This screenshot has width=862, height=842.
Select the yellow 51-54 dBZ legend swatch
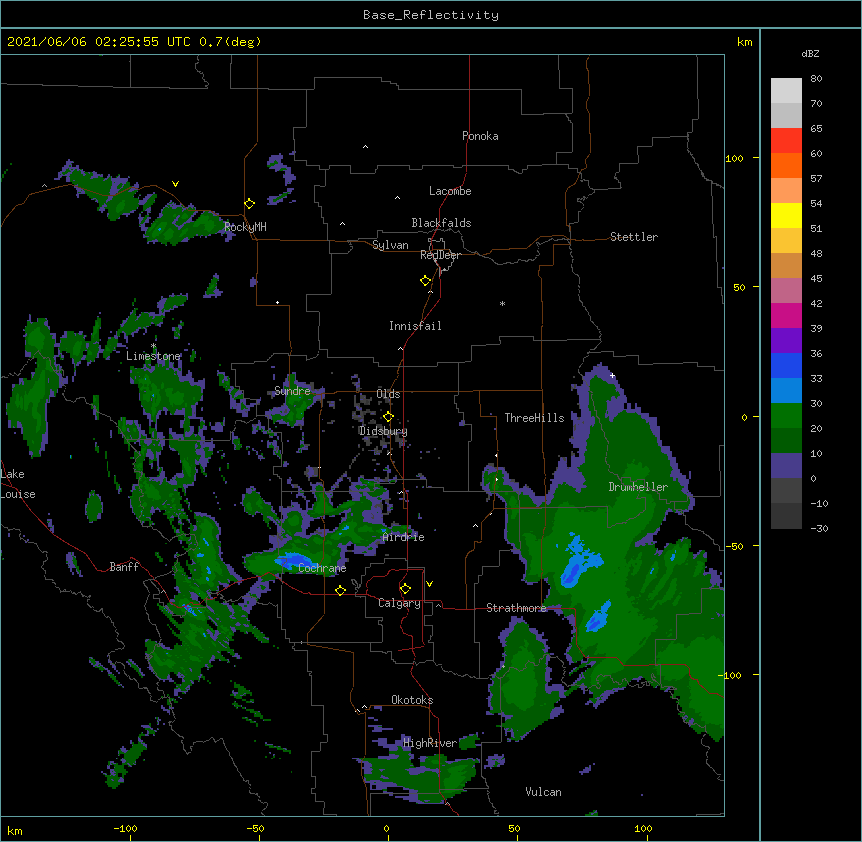coord(786,216)
